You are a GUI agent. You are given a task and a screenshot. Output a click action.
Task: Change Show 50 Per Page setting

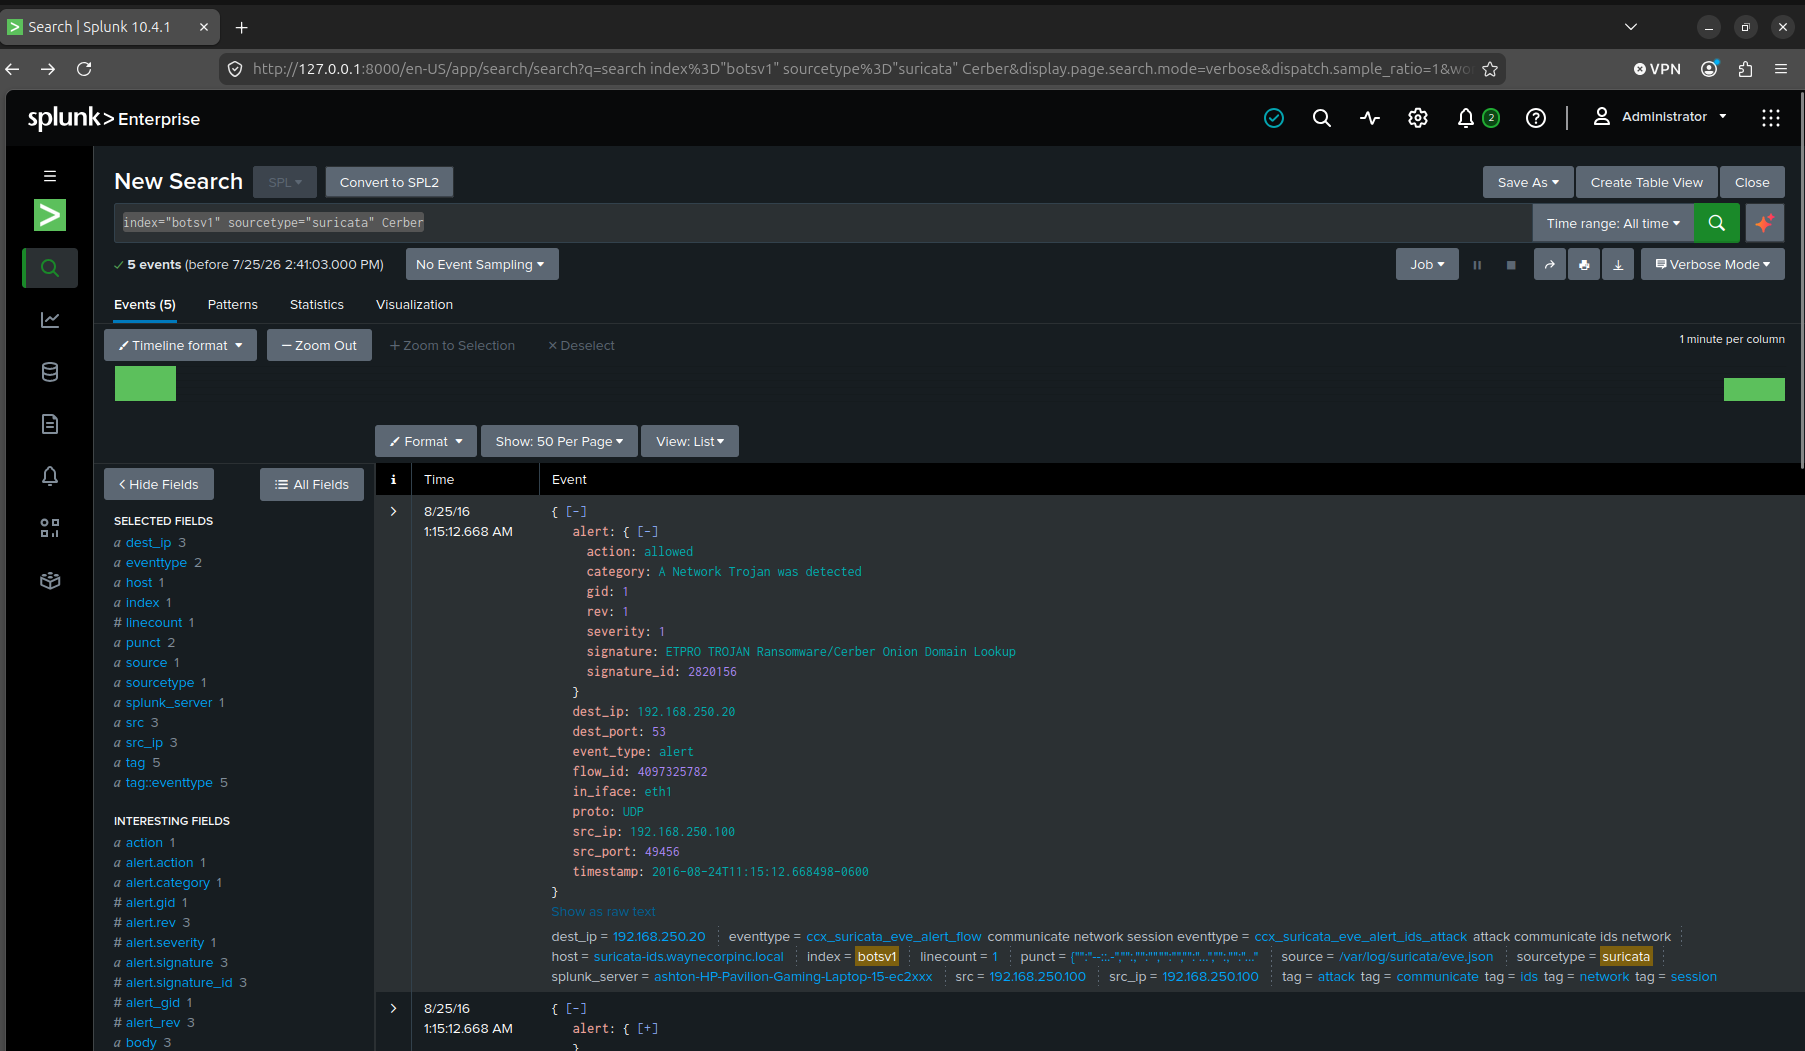click(x=559, y=441)
